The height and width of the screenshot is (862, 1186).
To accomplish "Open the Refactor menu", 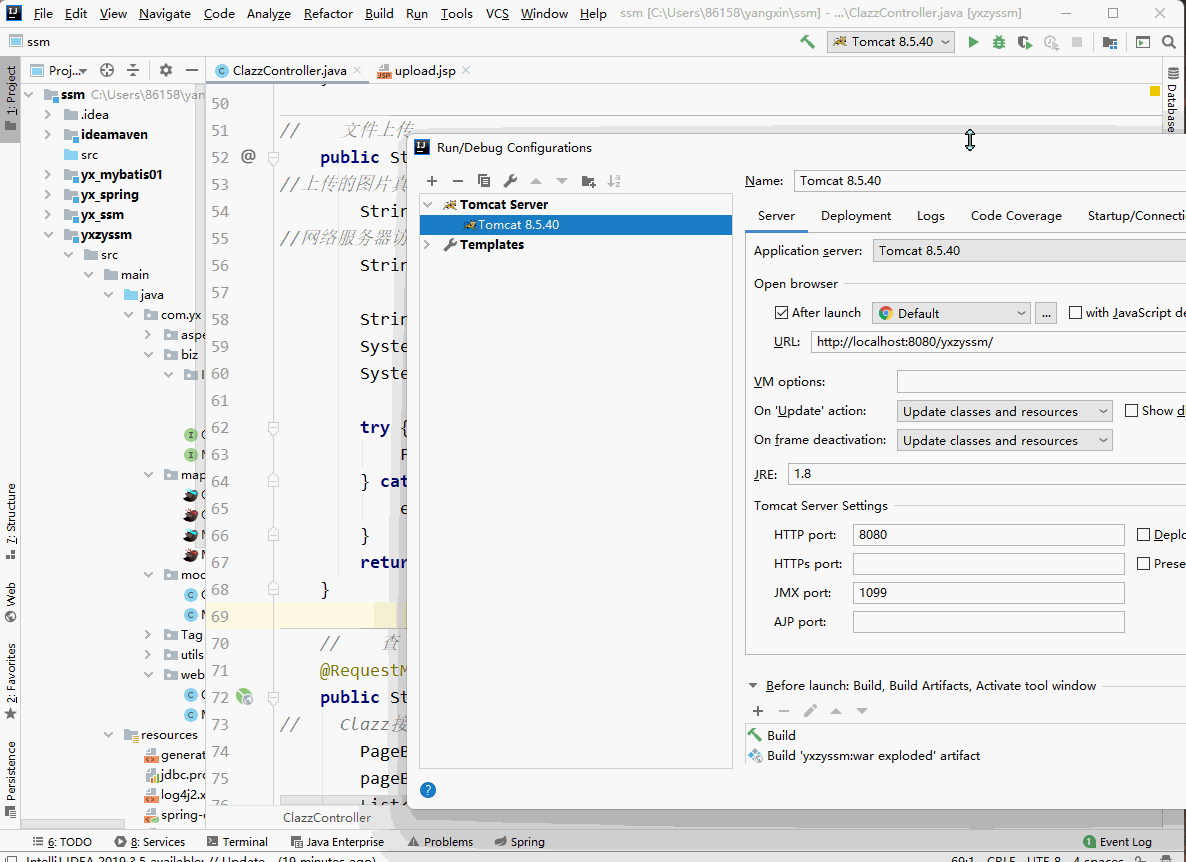I will coord(328,14).
